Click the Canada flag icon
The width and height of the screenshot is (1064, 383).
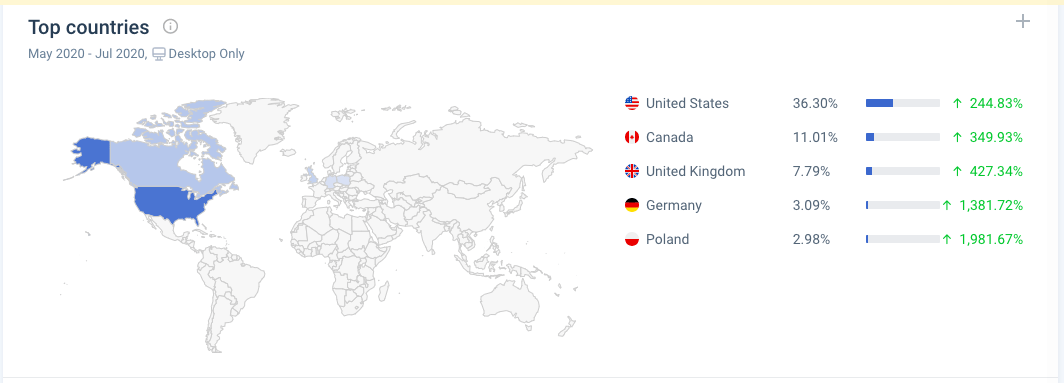(632, 137)
